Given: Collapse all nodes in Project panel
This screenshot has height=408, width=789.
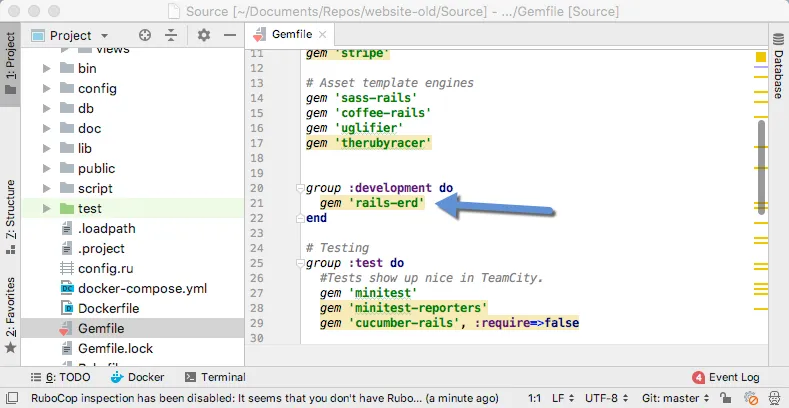Looking at the screenshot, I should (171, 35).
